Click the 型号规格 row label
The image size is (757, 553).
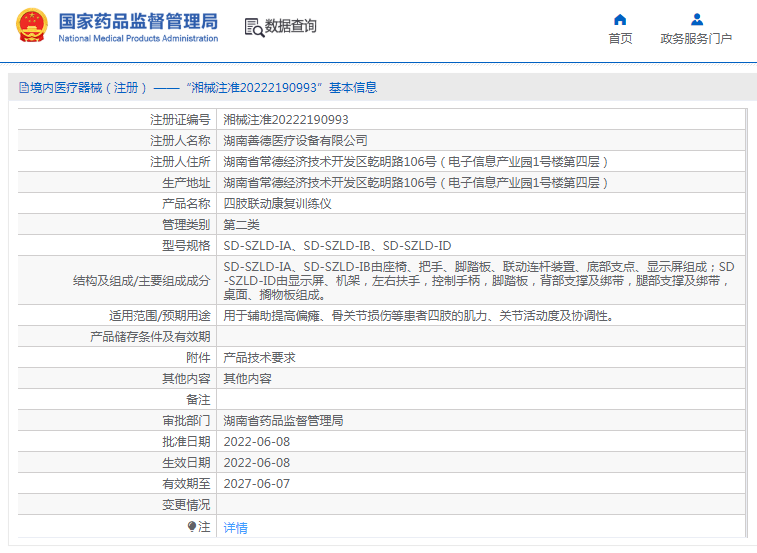click(x=186, y=246)
